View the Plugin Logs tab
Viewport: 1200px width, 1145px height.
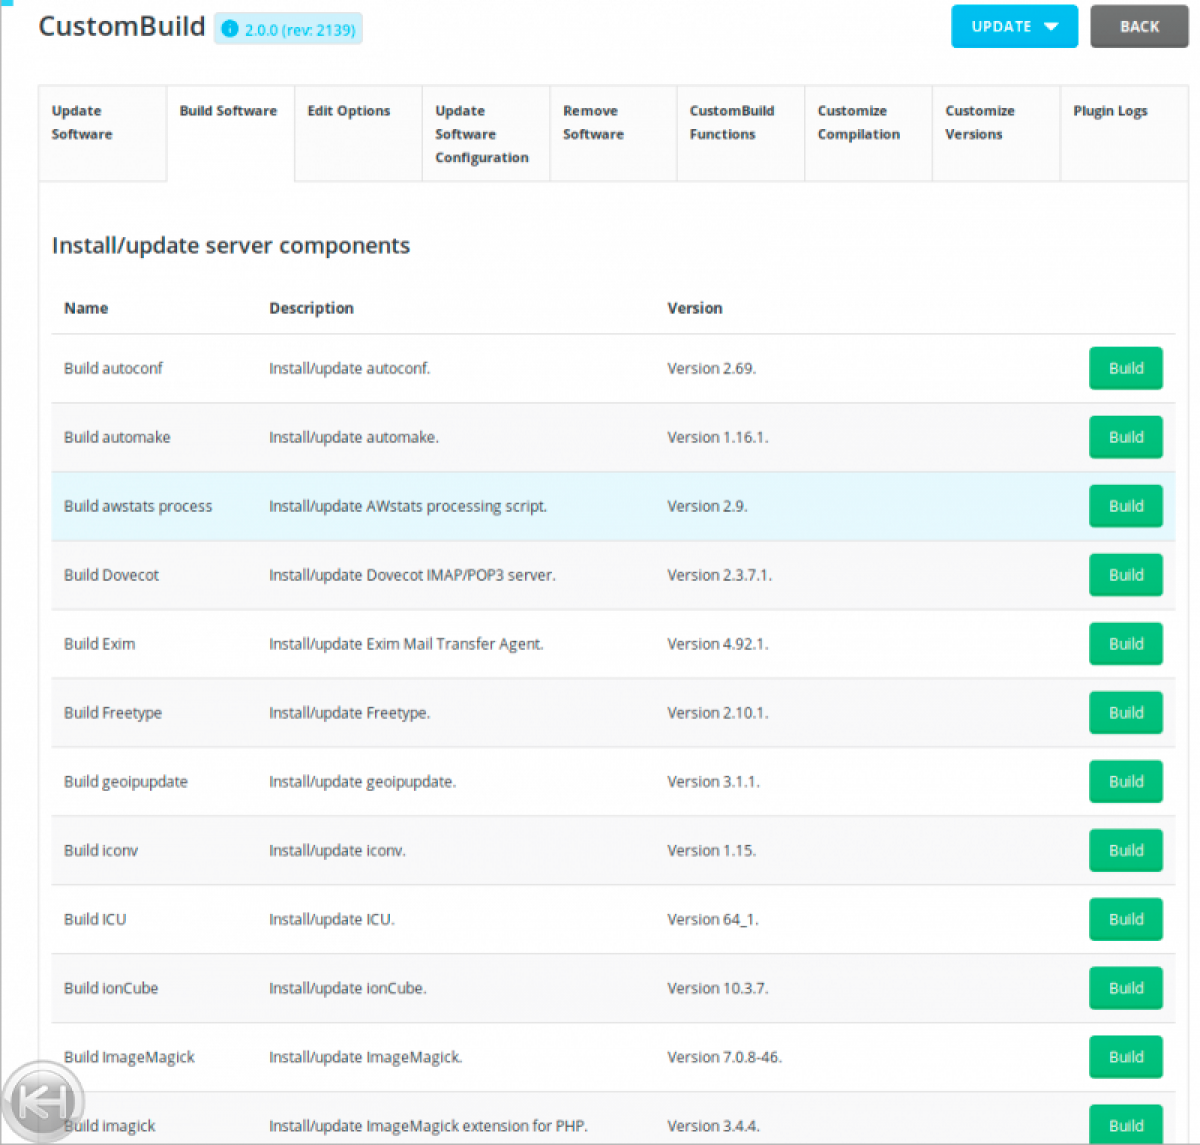(1110, 111)
